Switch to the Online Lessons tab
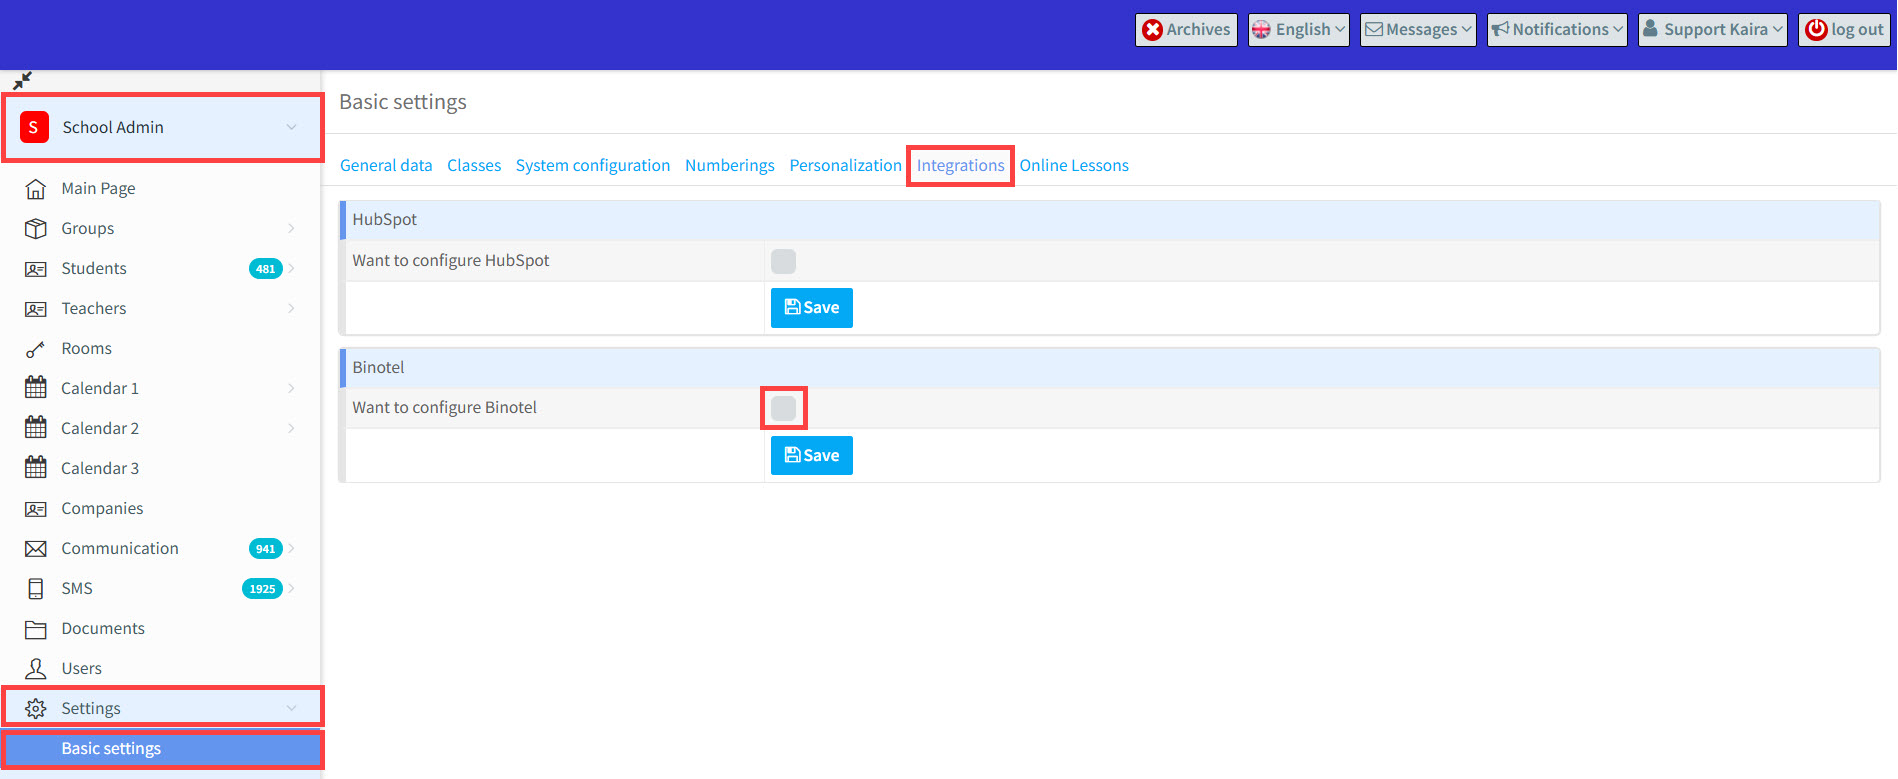Screen dimensions: 1898x779 click(x=1074, y=165)
